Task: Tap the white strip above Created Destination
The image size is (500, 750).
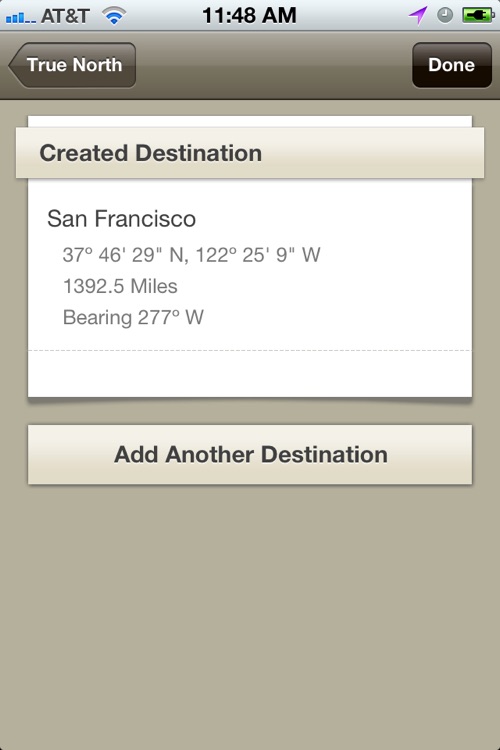Action: click(250, 121)
